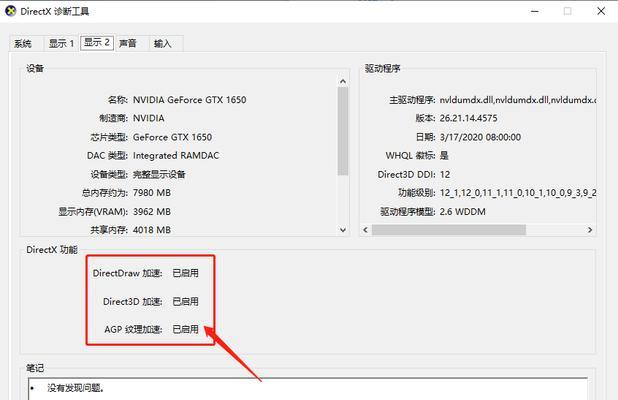
Task: Click the device name NVIDIA GeForce GTX 1650
Action: click(x=190, y=100)
